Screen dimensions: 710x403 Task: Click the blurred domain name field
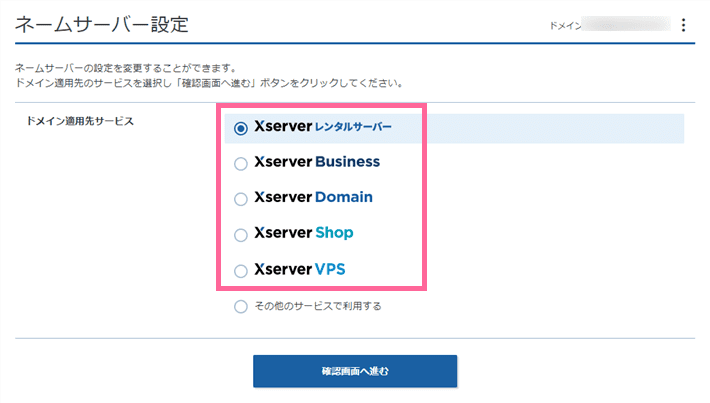pyautogui.click(x=626, y=24)
